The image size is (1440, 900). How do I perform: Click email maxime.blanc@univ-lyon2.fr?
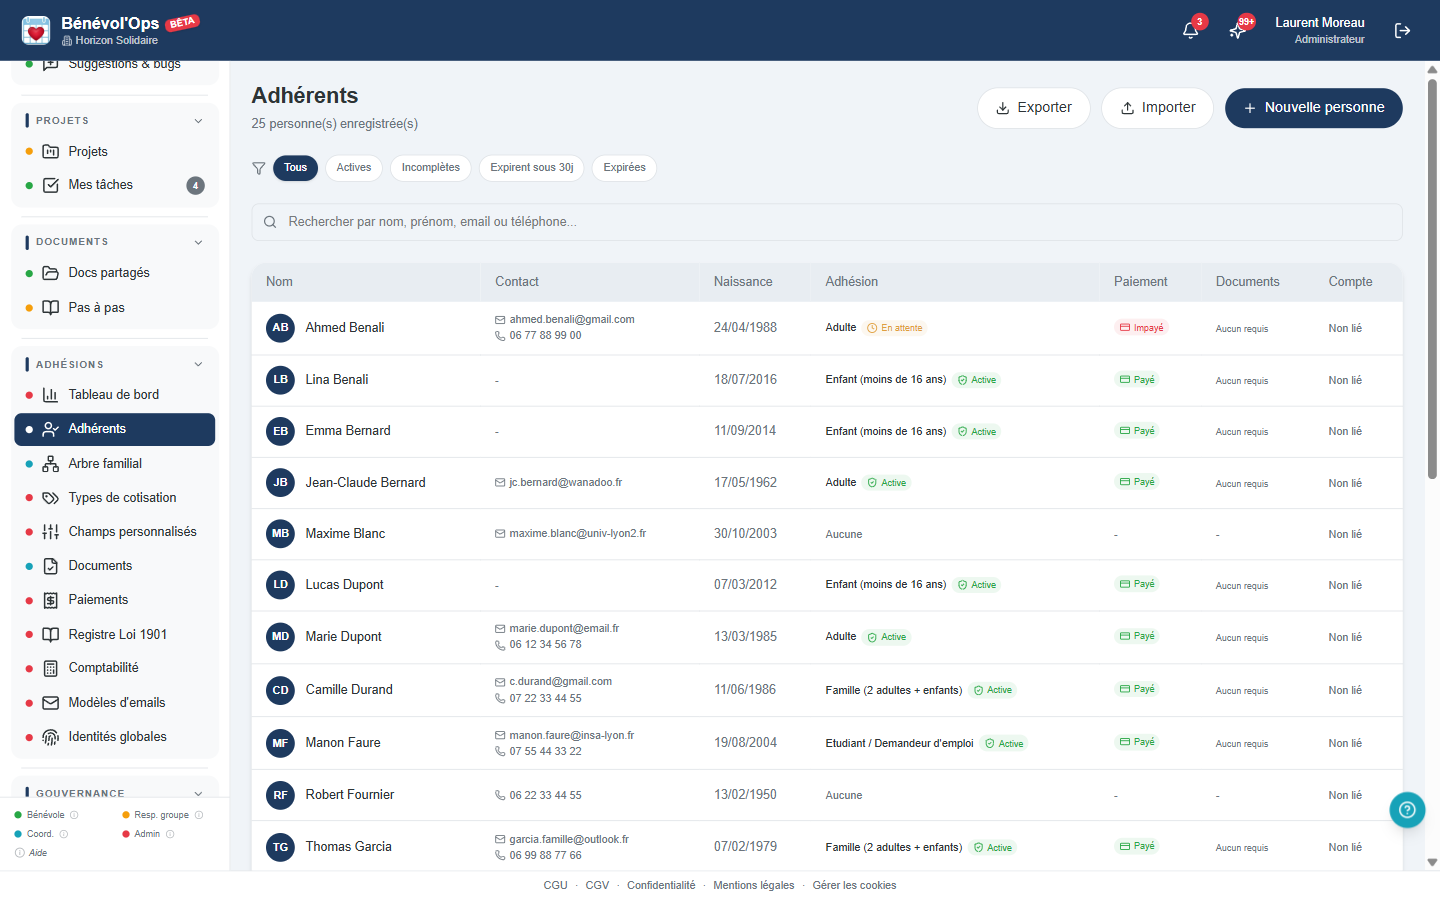tap(578, 534)
